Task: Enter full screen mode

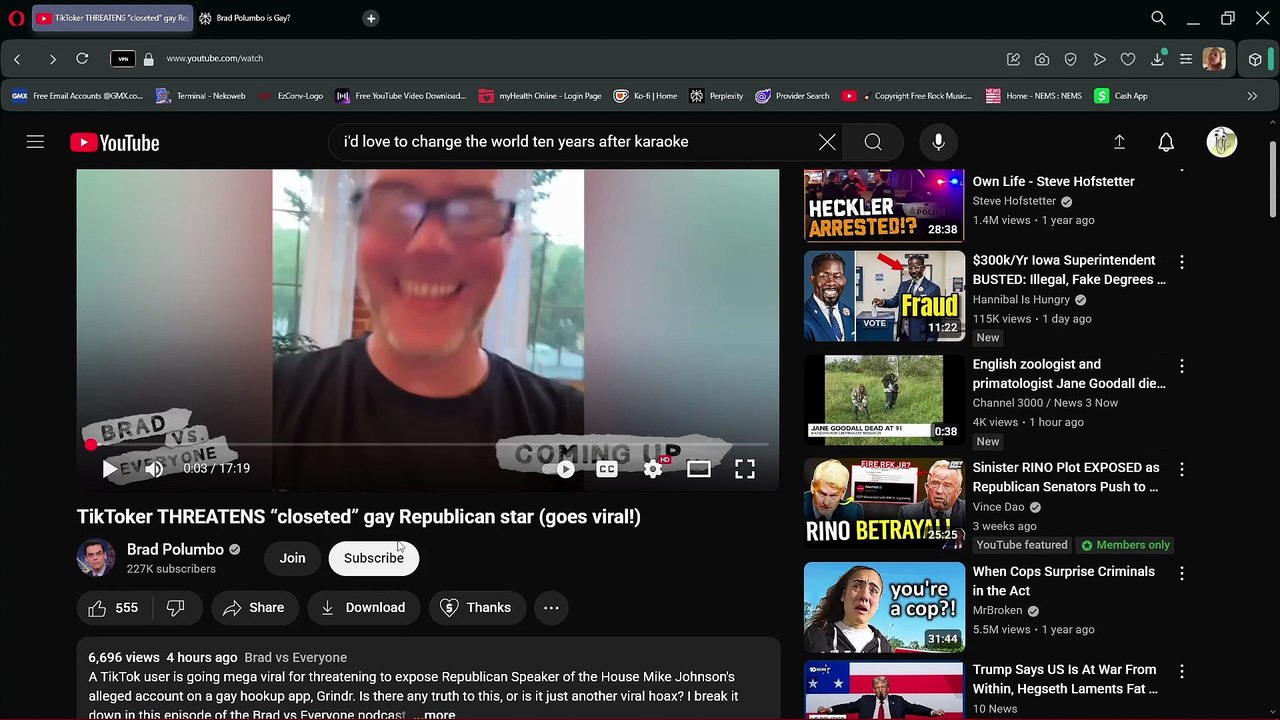Action: 745,468
